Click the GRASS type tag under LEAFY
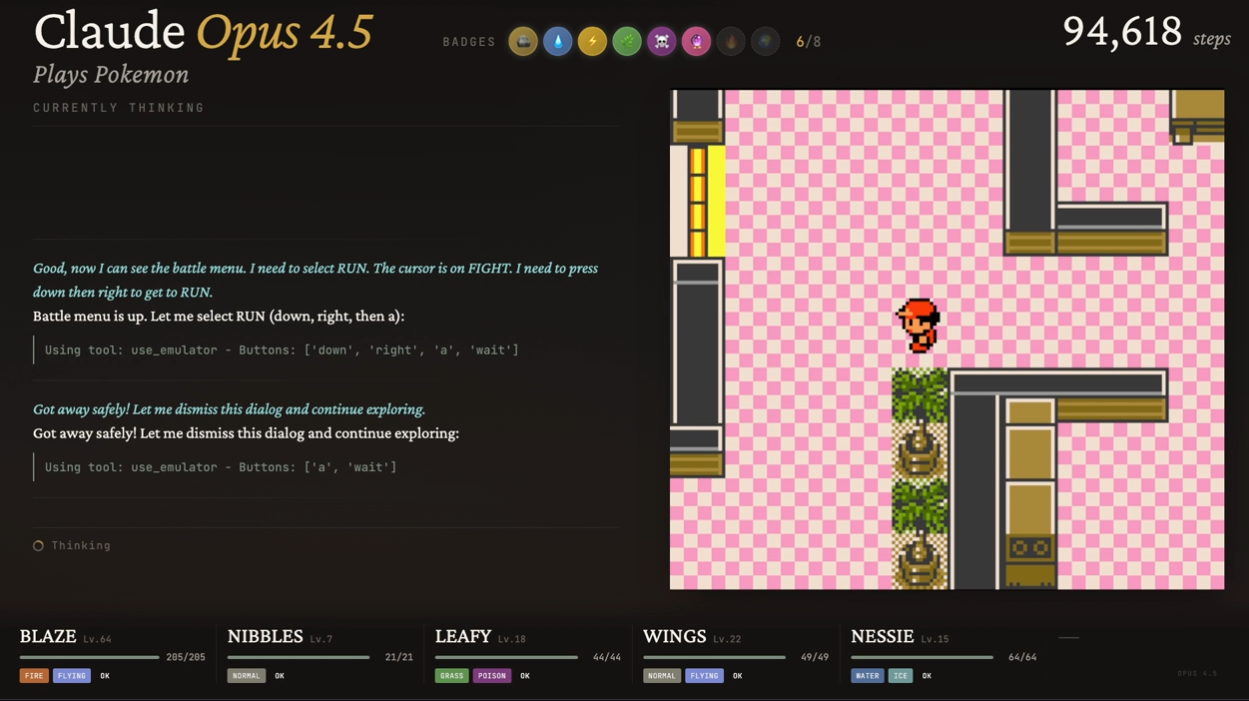The image size is (1249, 701). (452, 676)
